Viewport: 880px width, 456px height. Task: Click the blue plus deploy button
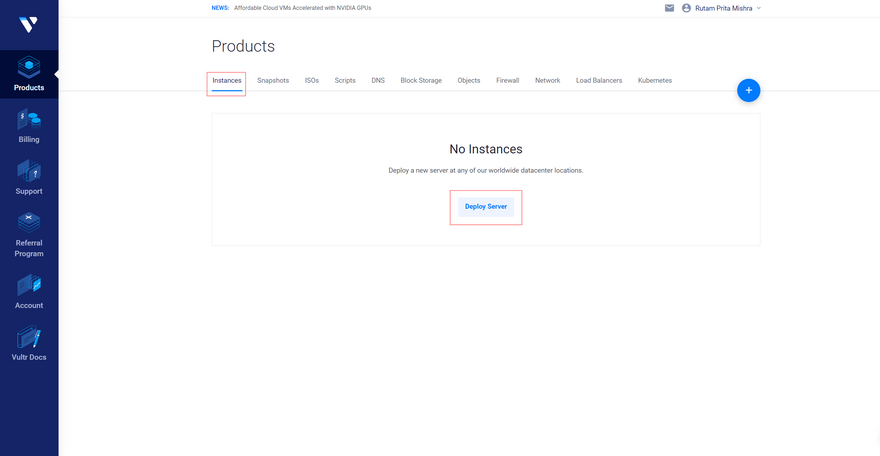coord(748,90)
